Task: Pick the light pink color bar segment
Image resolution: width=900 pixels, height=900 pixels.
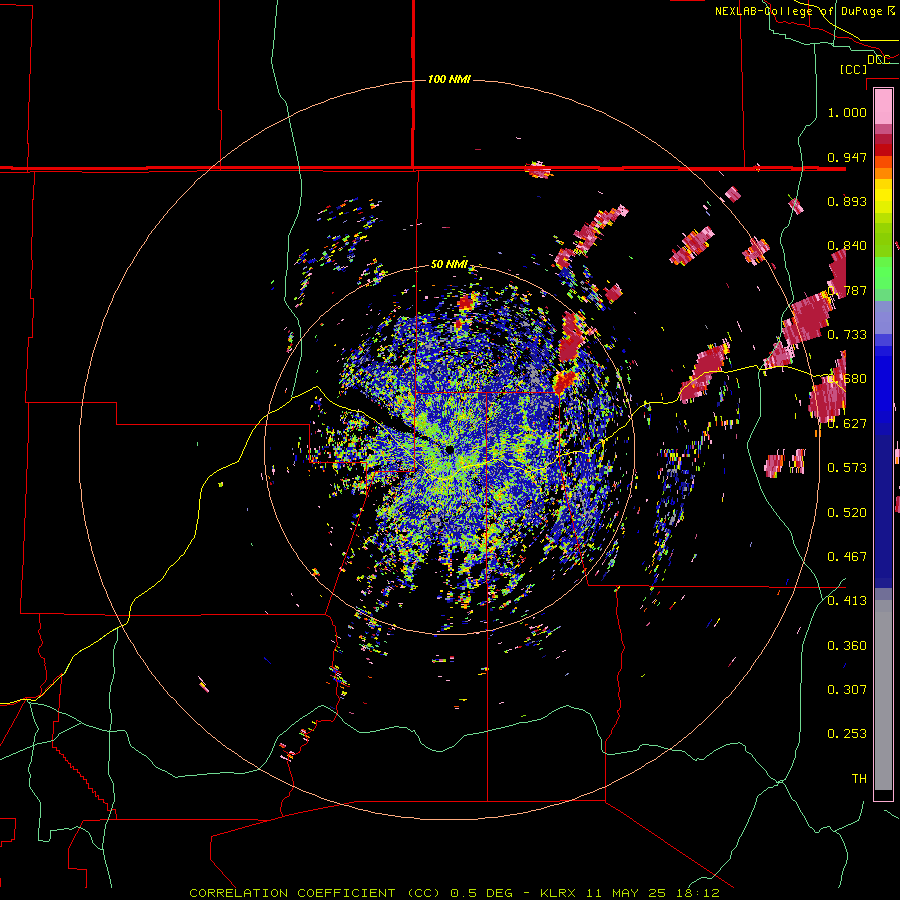Action: coord(883,106)
